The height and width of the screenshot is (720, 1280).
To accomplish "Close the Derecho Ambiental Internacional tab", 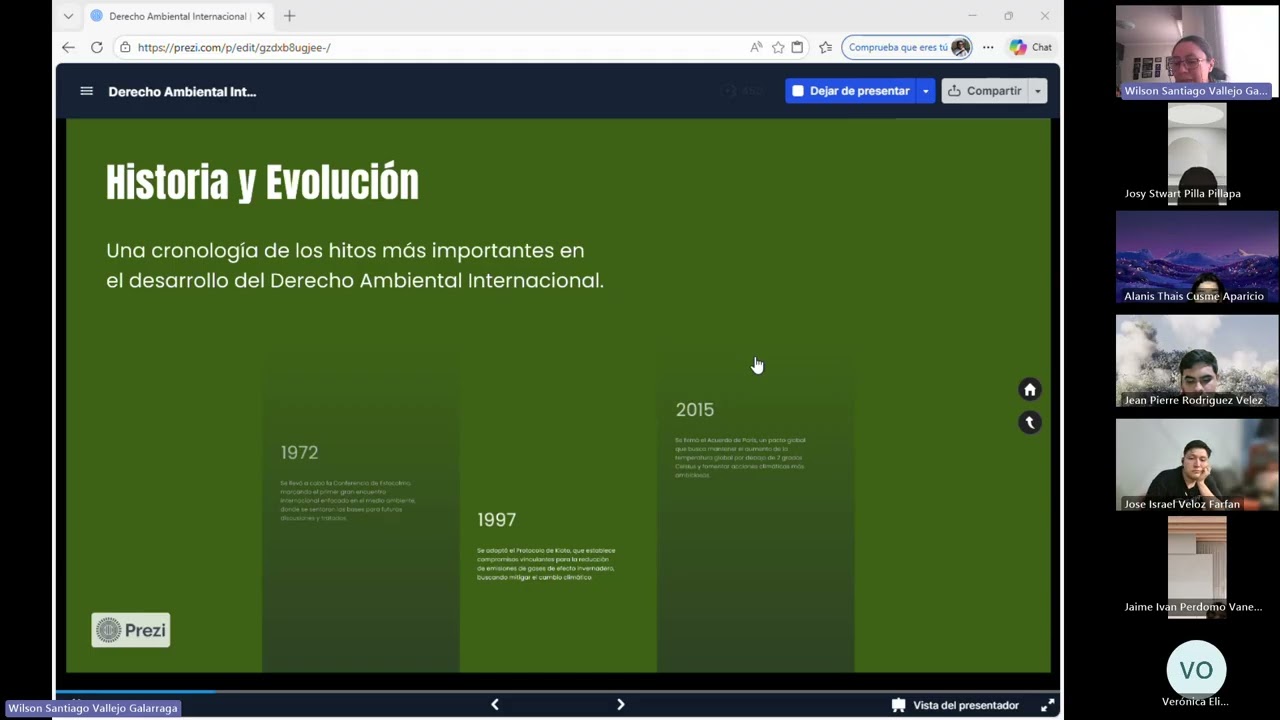I will (261, 16).
